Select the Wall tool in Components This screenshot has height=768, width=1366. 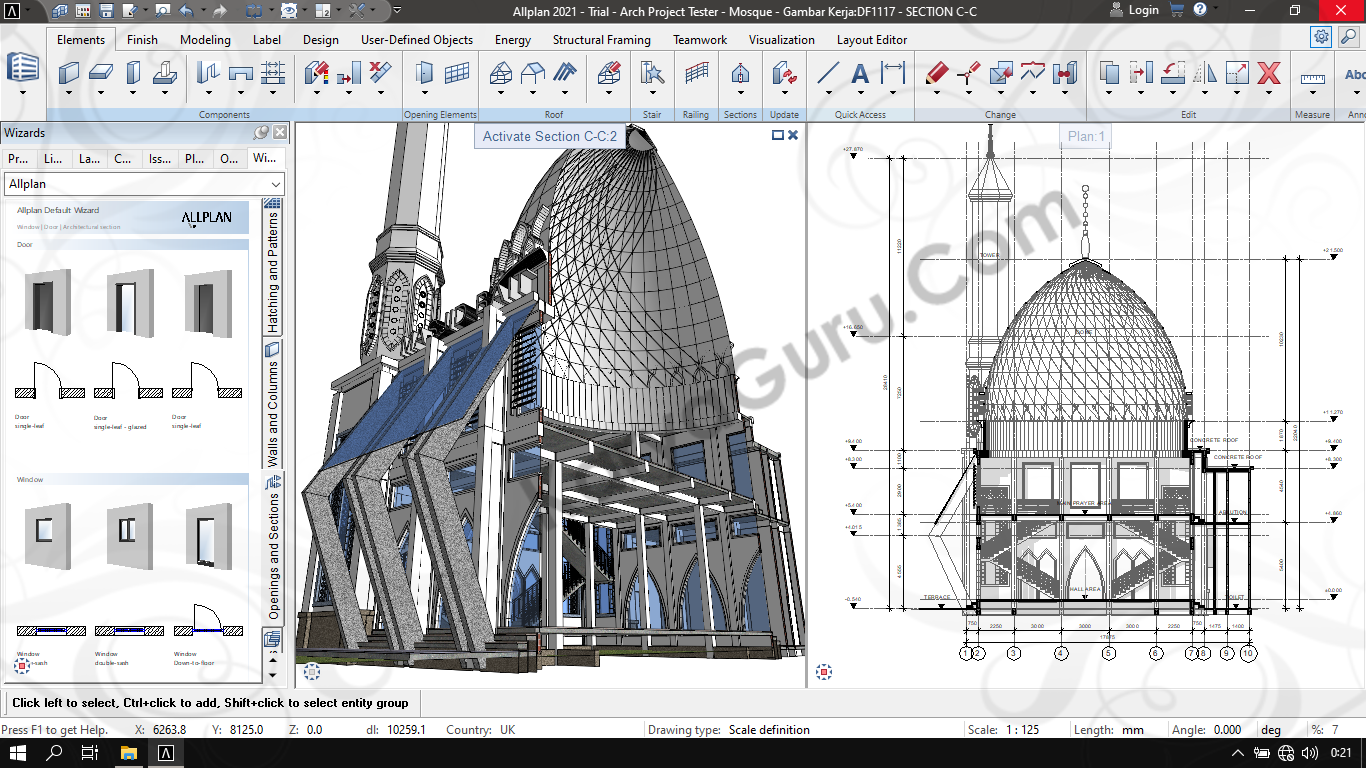pyautogui.click(x=69, y=73)
